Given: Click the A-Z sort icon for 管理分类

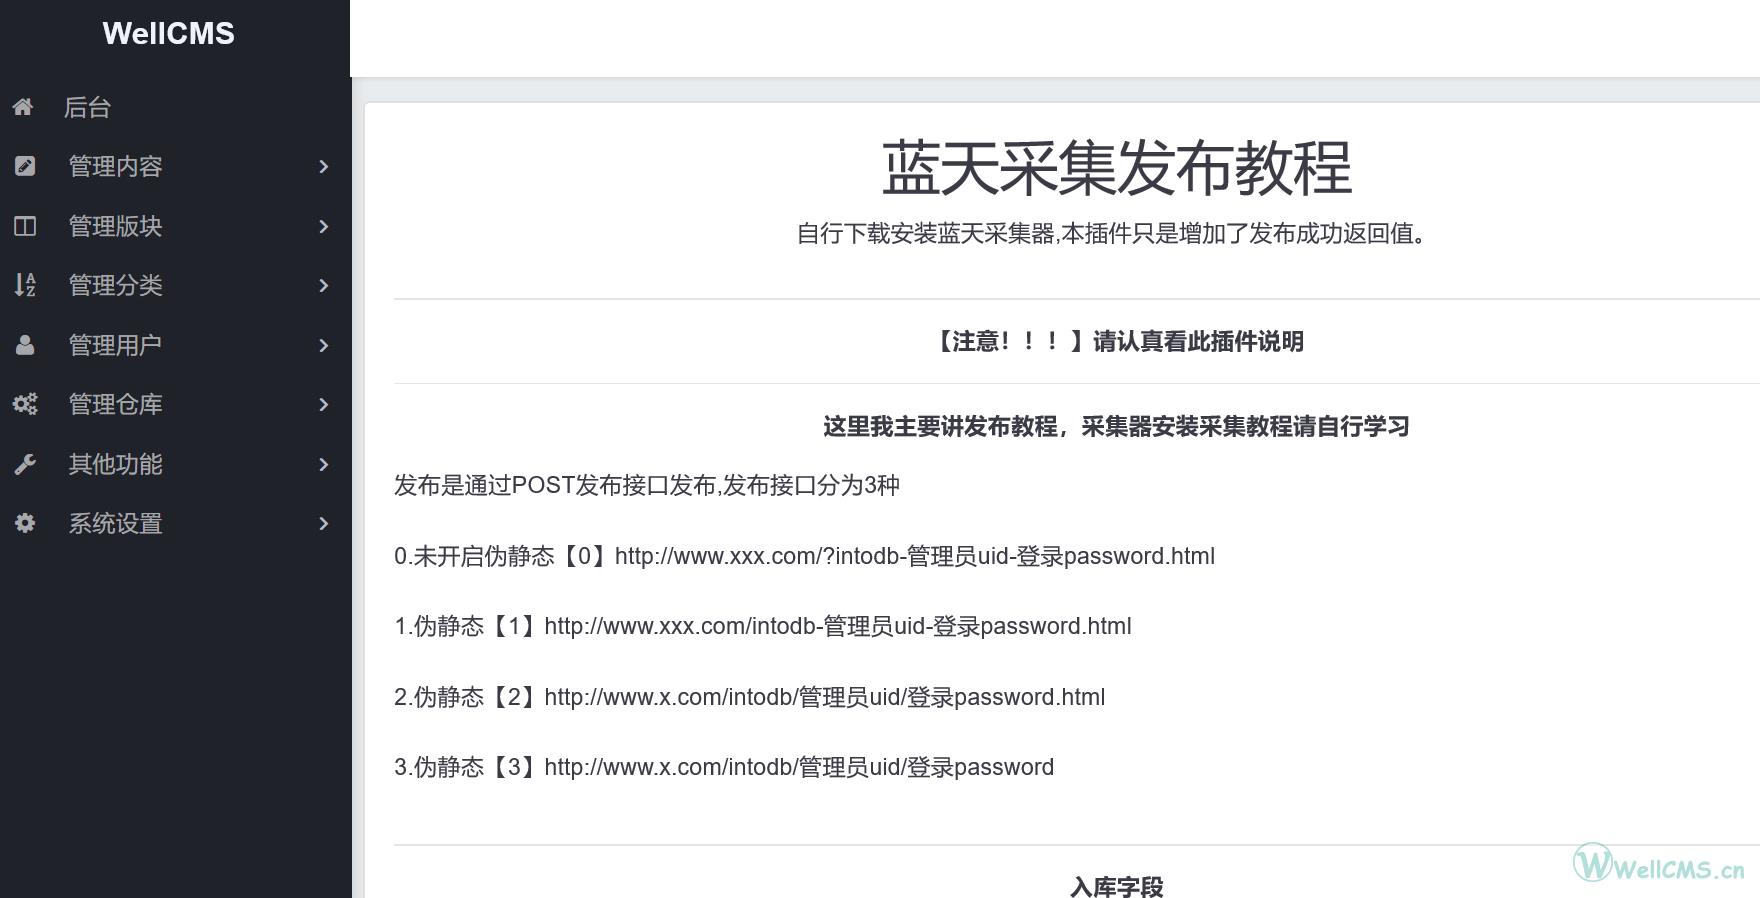Looking at the screenshot, I should (x=25, y=285).
